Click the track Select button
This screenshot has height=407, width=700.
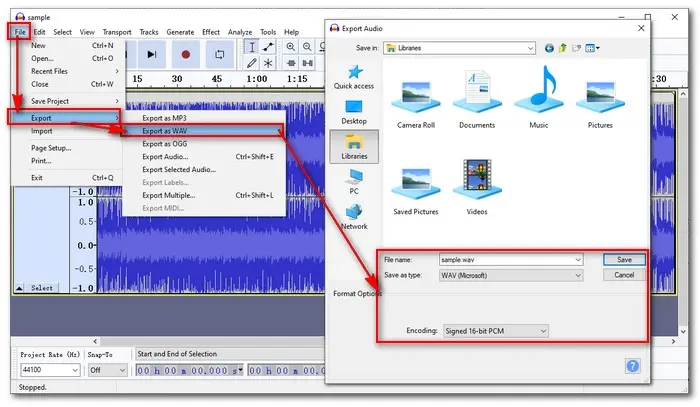(42, 288)
